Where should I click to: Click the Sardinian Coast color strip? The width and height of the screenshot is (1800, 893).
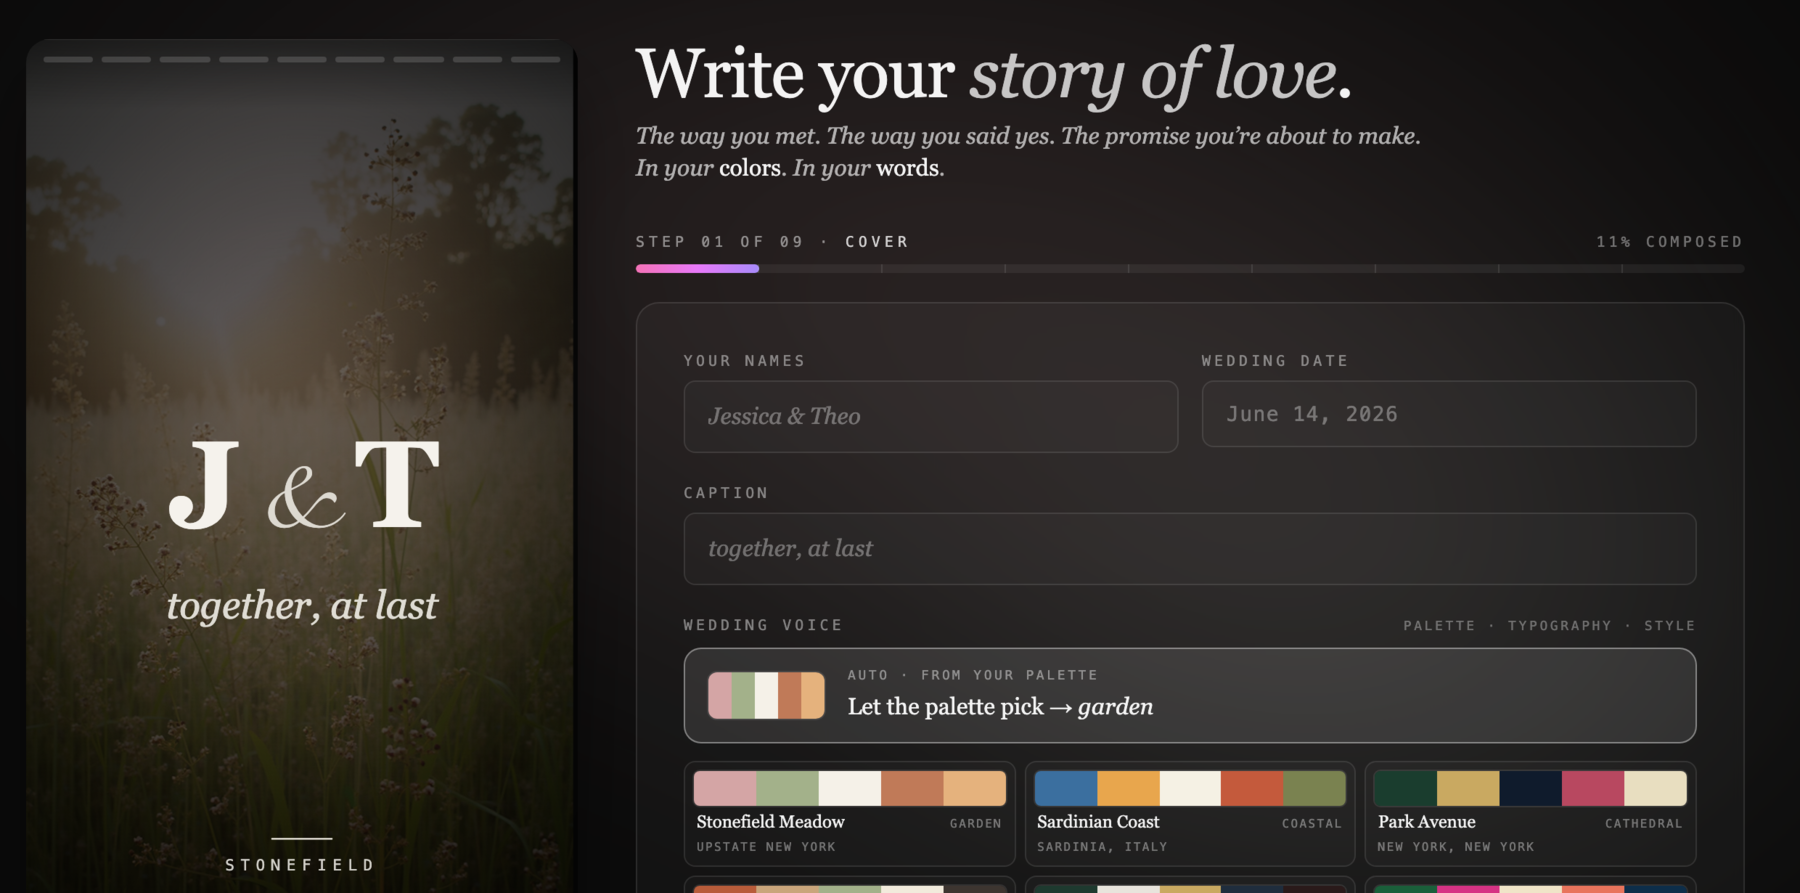[x=1190, y=788]
